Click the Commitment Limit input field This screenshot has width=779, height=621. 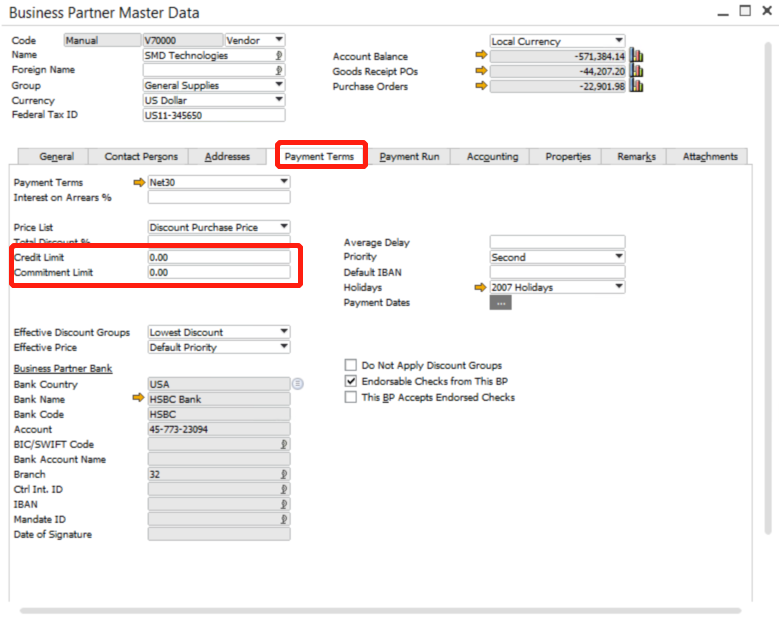(x=219, y=272)
